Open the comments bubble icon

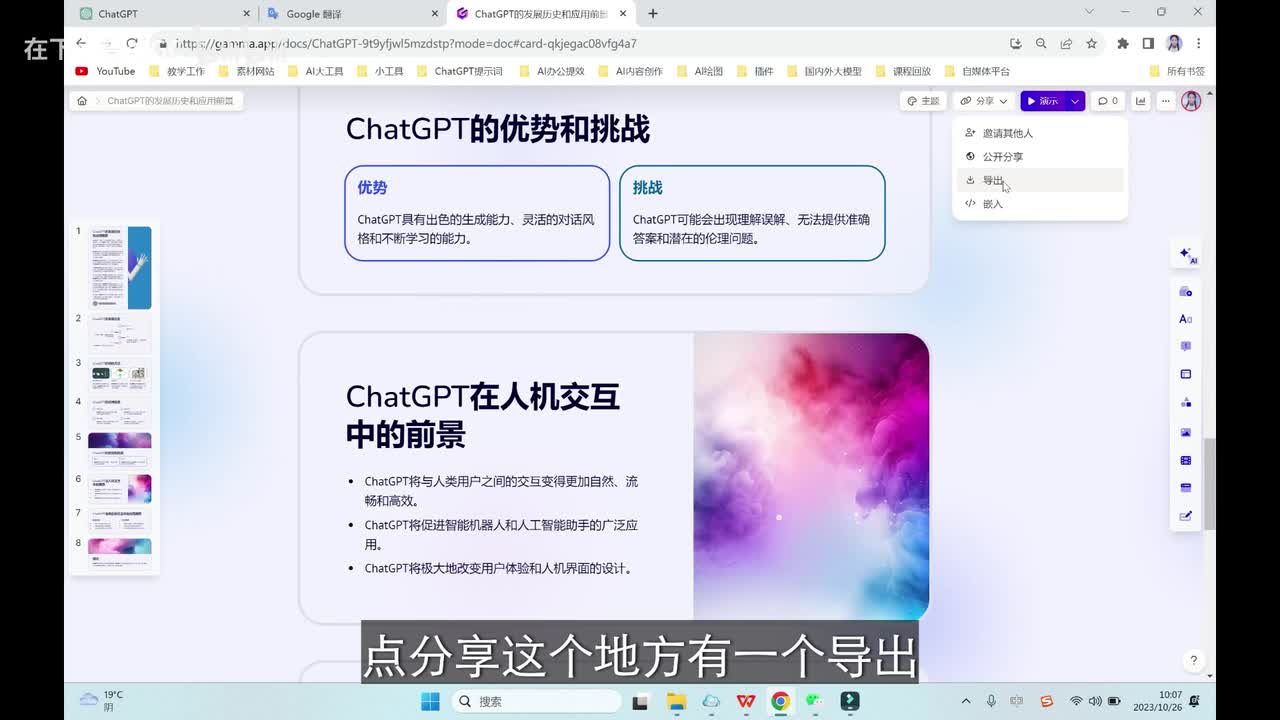[1107, 101]
